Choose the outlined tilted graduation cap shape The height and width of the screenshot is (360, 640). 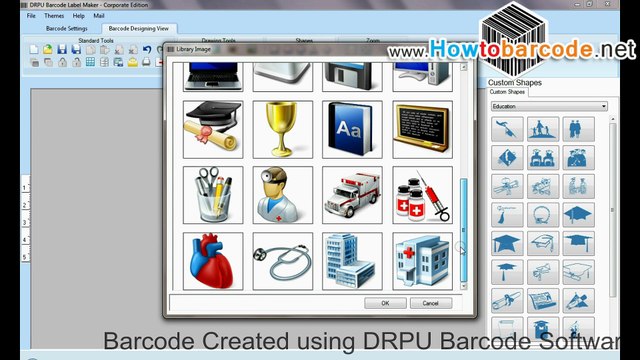coord(543,243)
